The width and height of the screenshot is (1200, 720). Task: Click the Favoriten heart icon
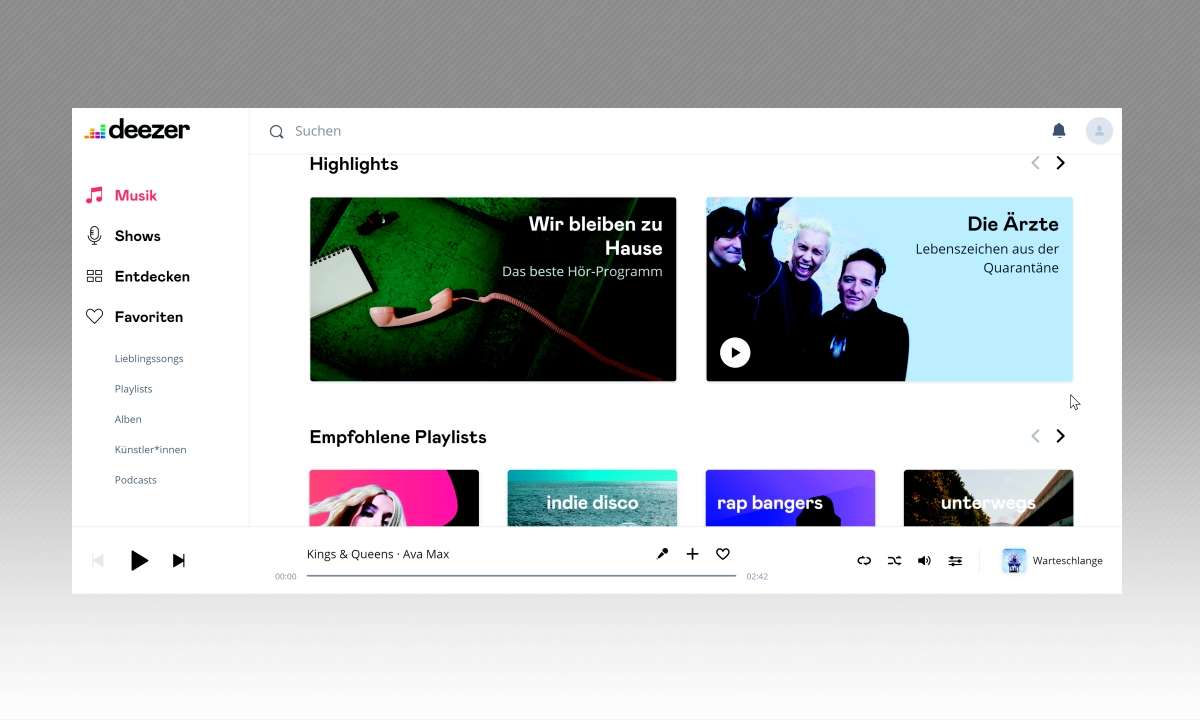click(94, 317)
